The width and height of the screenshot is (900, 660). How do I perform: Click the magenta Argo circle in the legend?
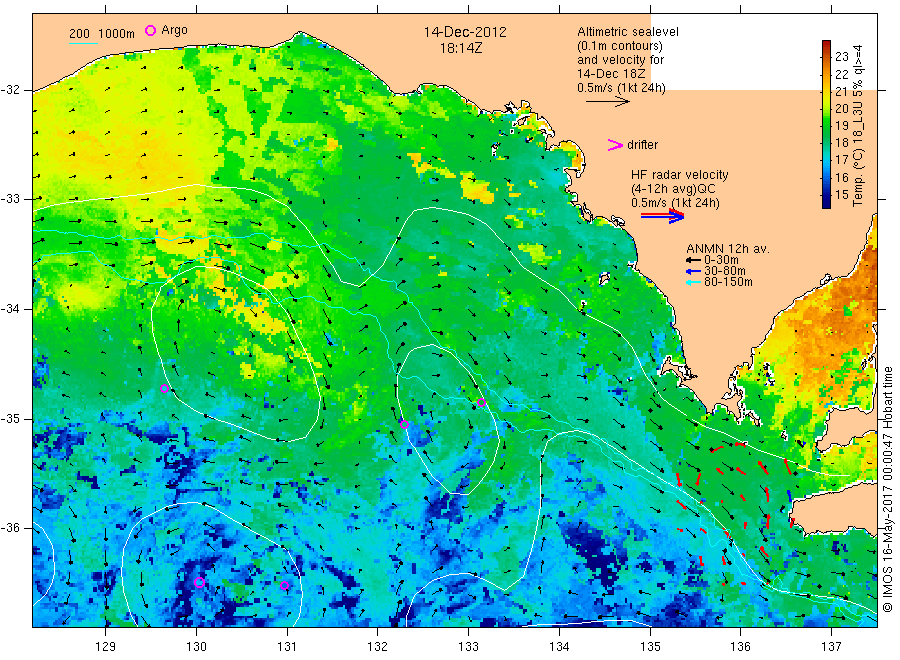(150, 30)
